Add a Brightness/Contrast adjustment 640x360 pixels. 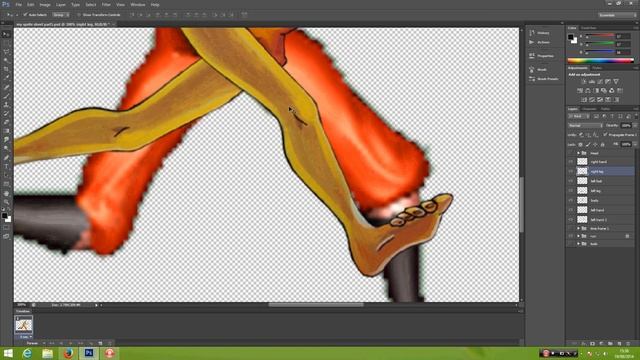584,82
